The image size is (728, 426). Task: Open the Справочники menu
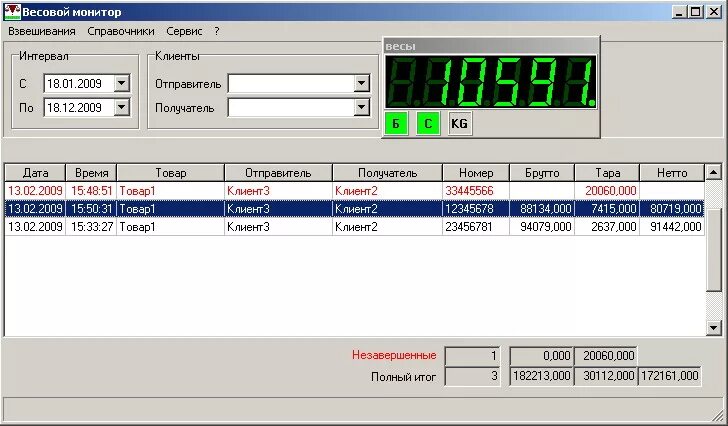(x=121, y=31)
